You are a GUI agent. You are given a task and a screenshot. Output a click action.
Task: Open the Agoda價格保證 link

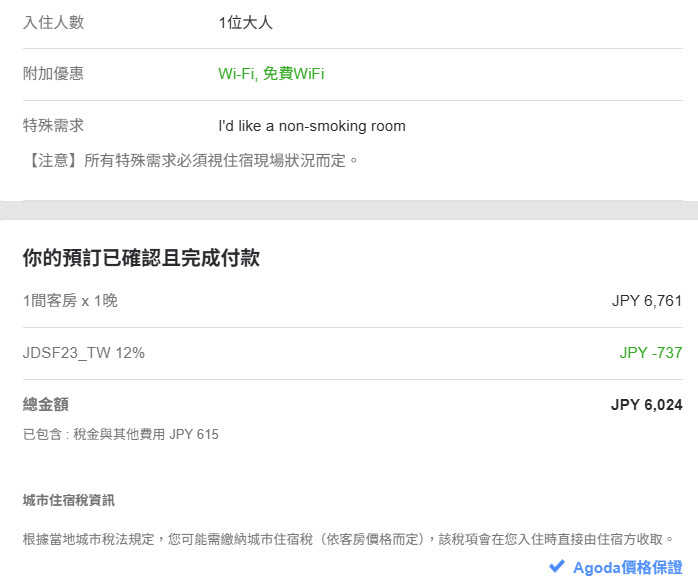pyautogui.click(x=627, y=568)
